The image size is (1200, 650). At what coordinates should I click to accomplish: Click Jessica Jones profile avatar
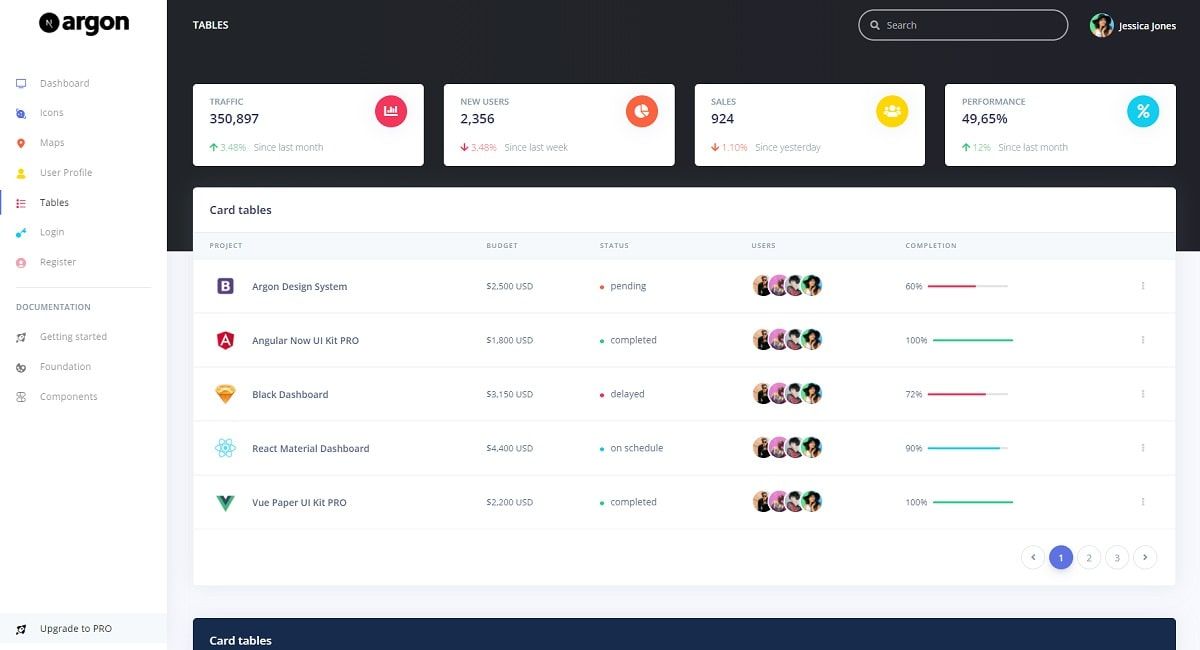click(1102, 25)
